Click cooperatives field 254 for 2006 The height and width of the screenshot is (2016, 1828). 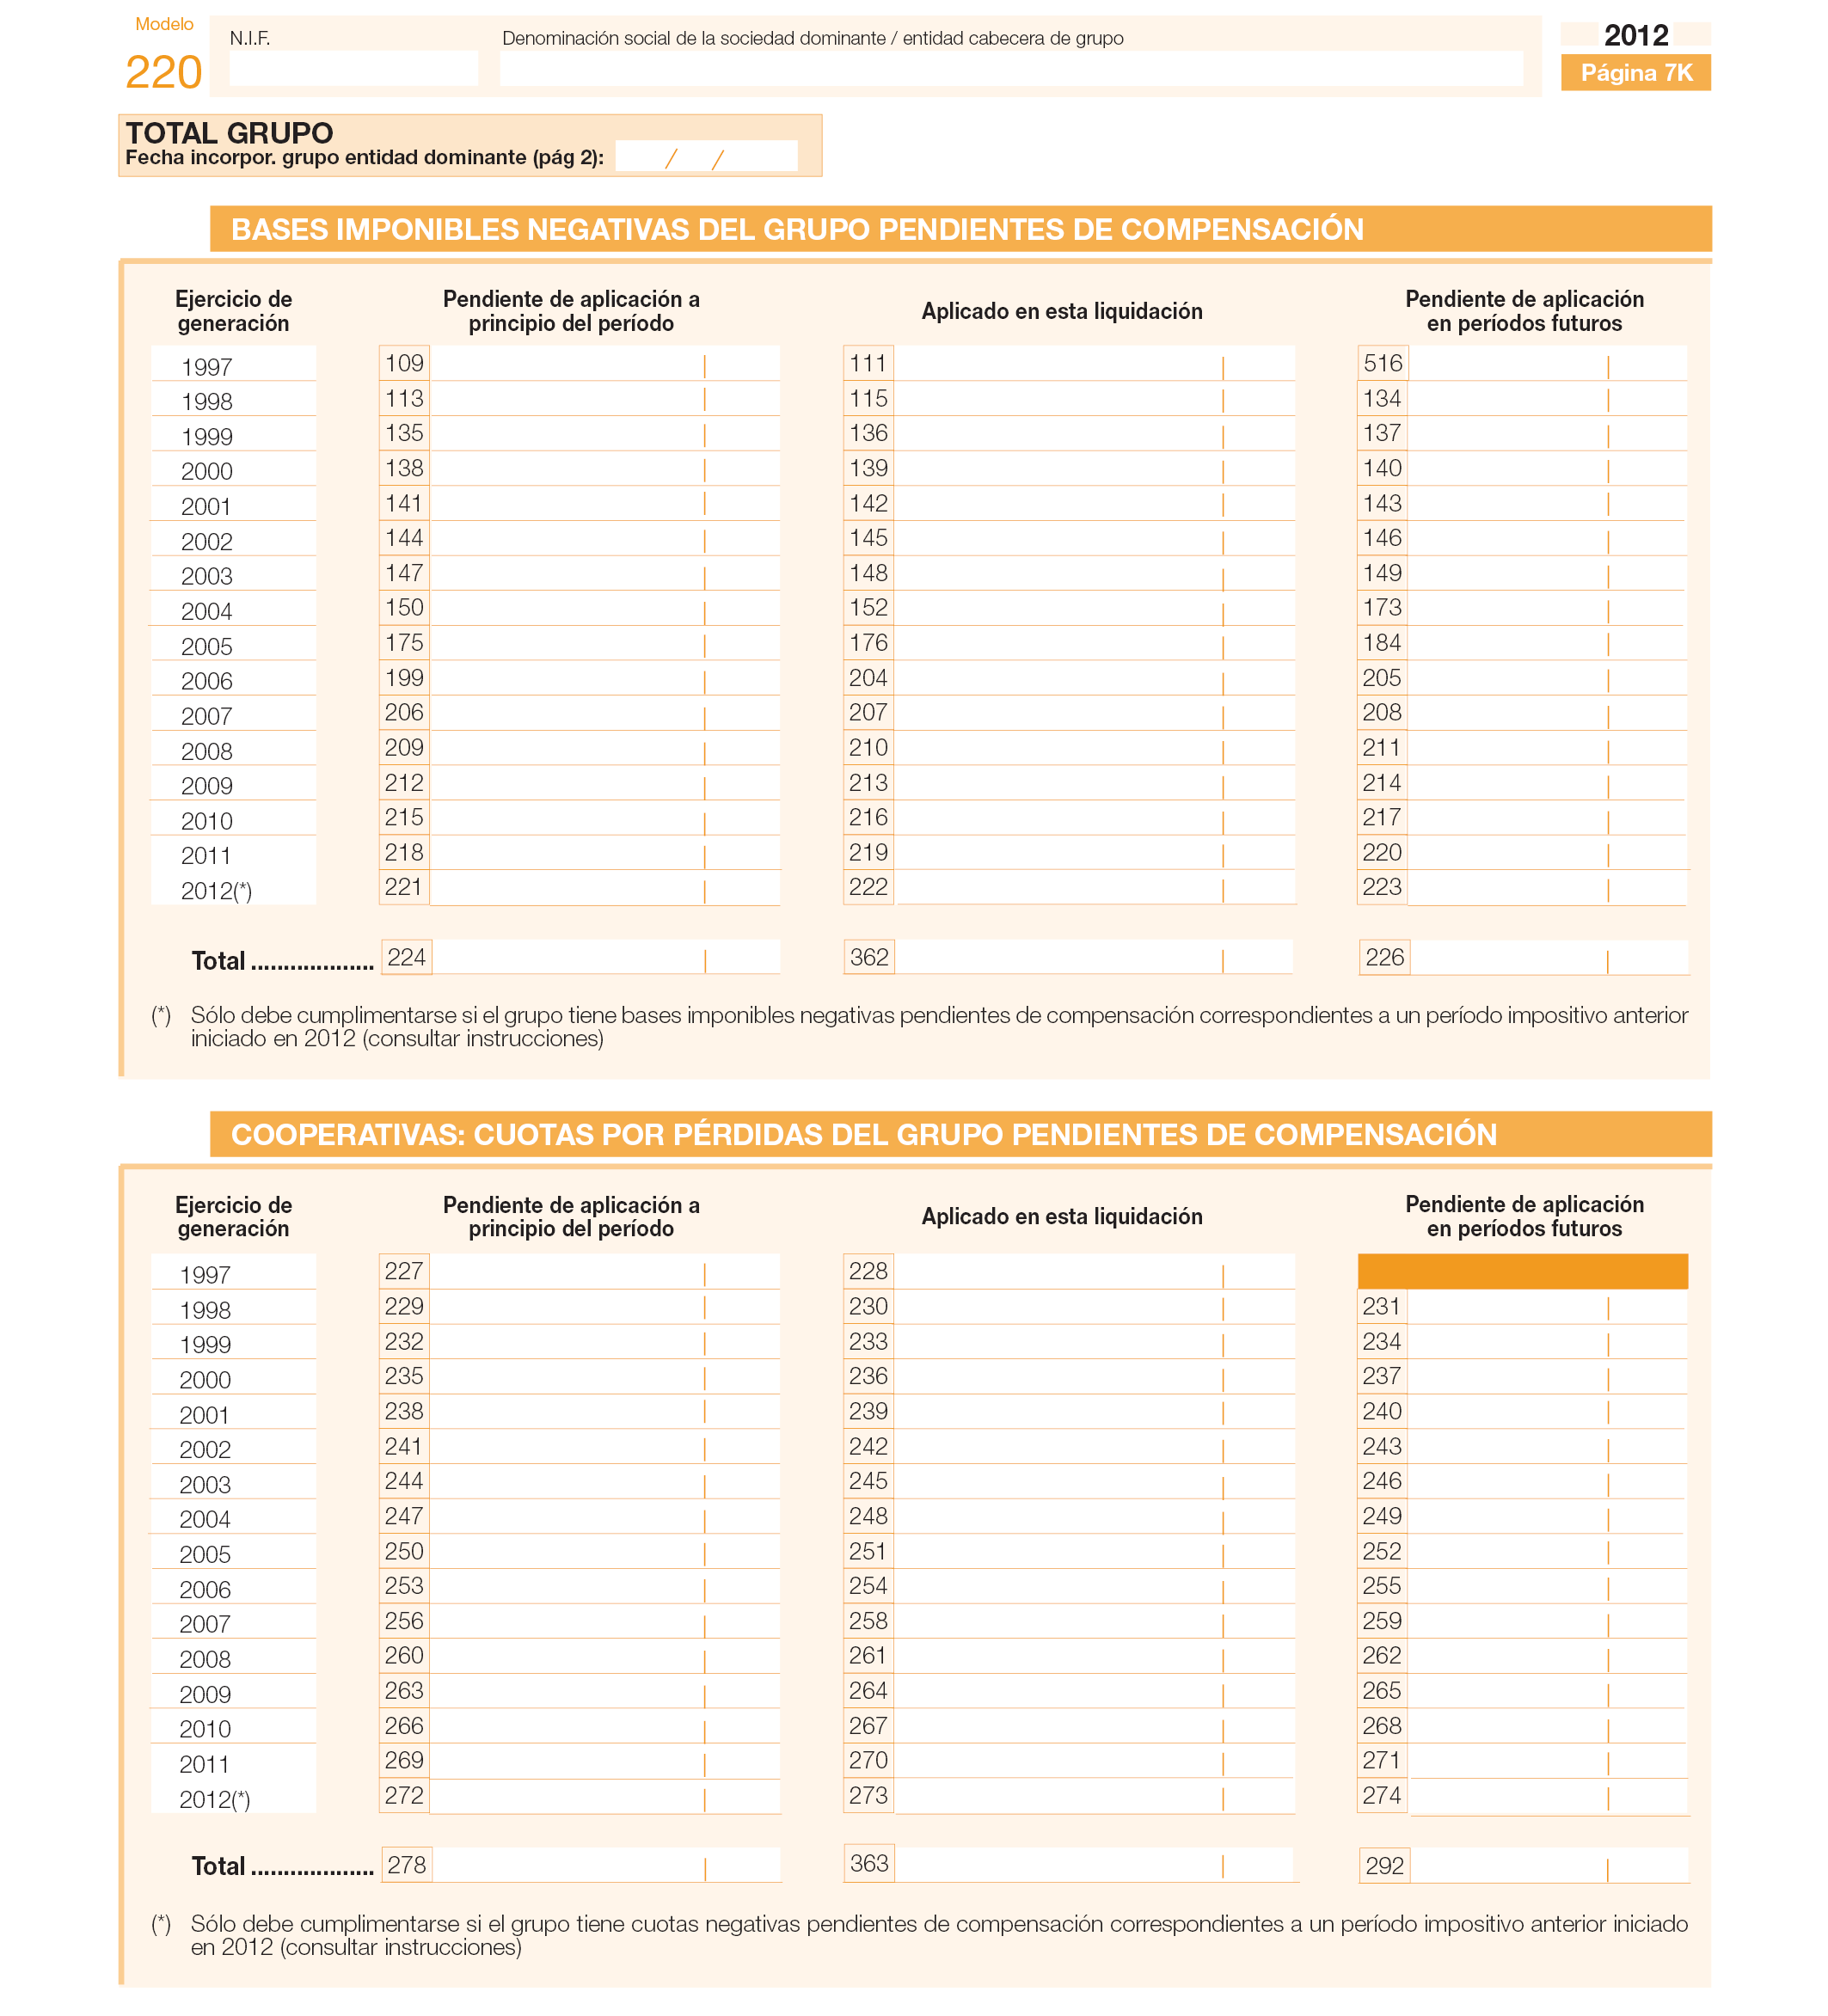pyautogui.click(x=1094, y=1586)
